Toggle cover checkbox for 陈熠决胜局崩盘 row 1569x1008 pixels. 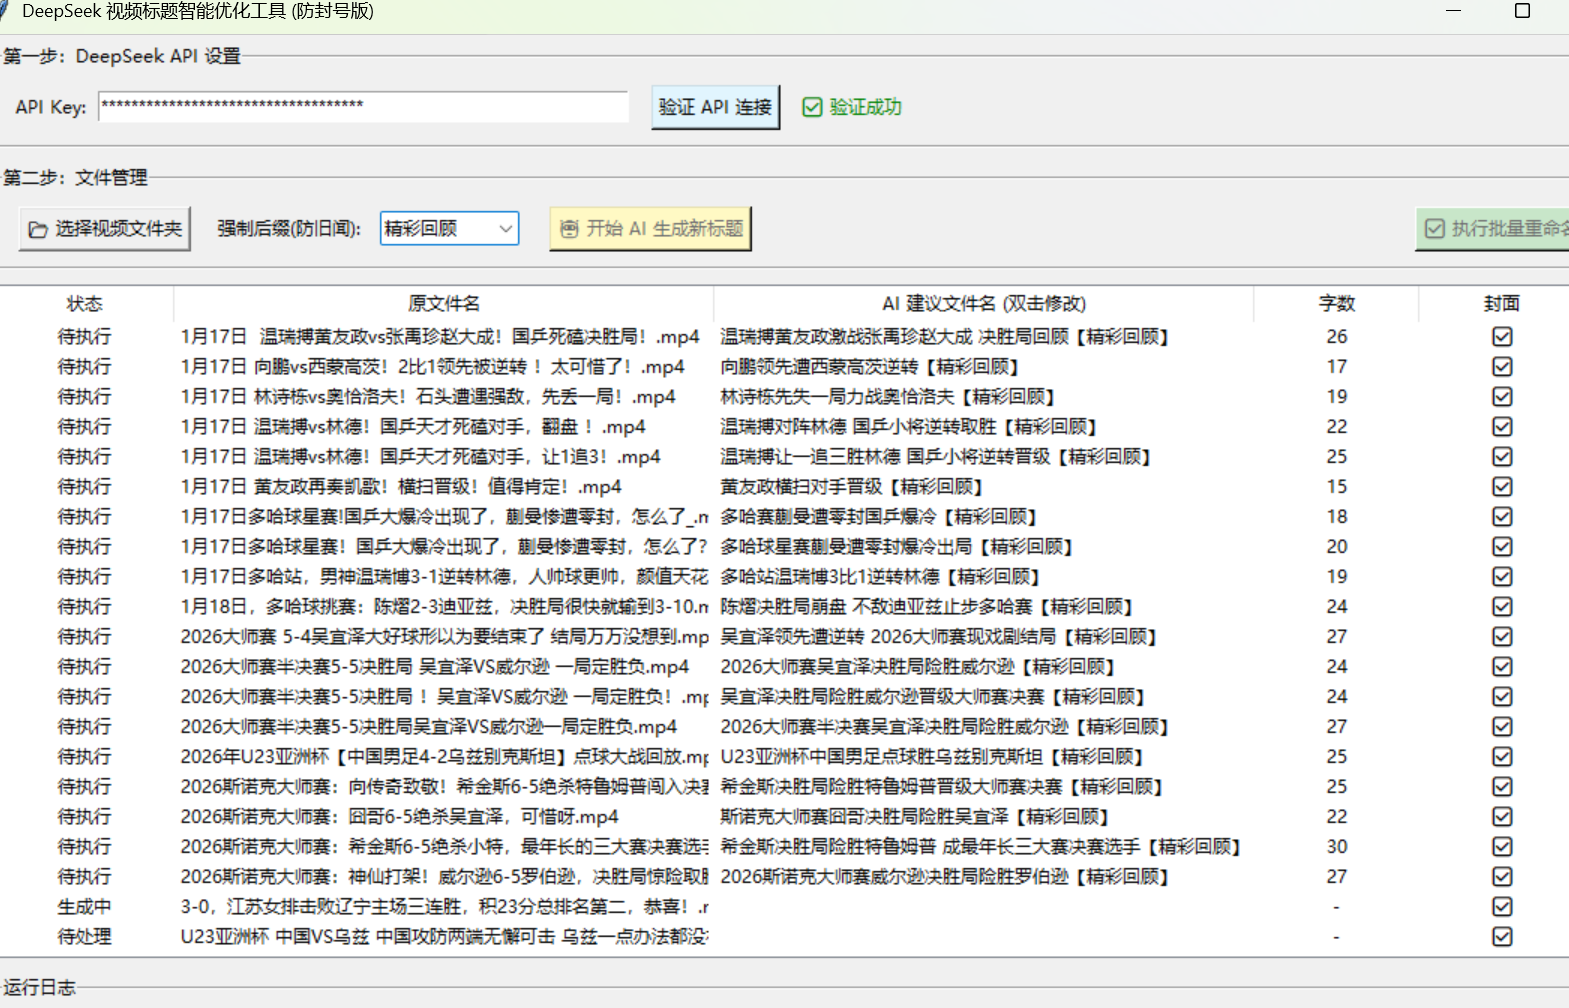(1502, 607)
